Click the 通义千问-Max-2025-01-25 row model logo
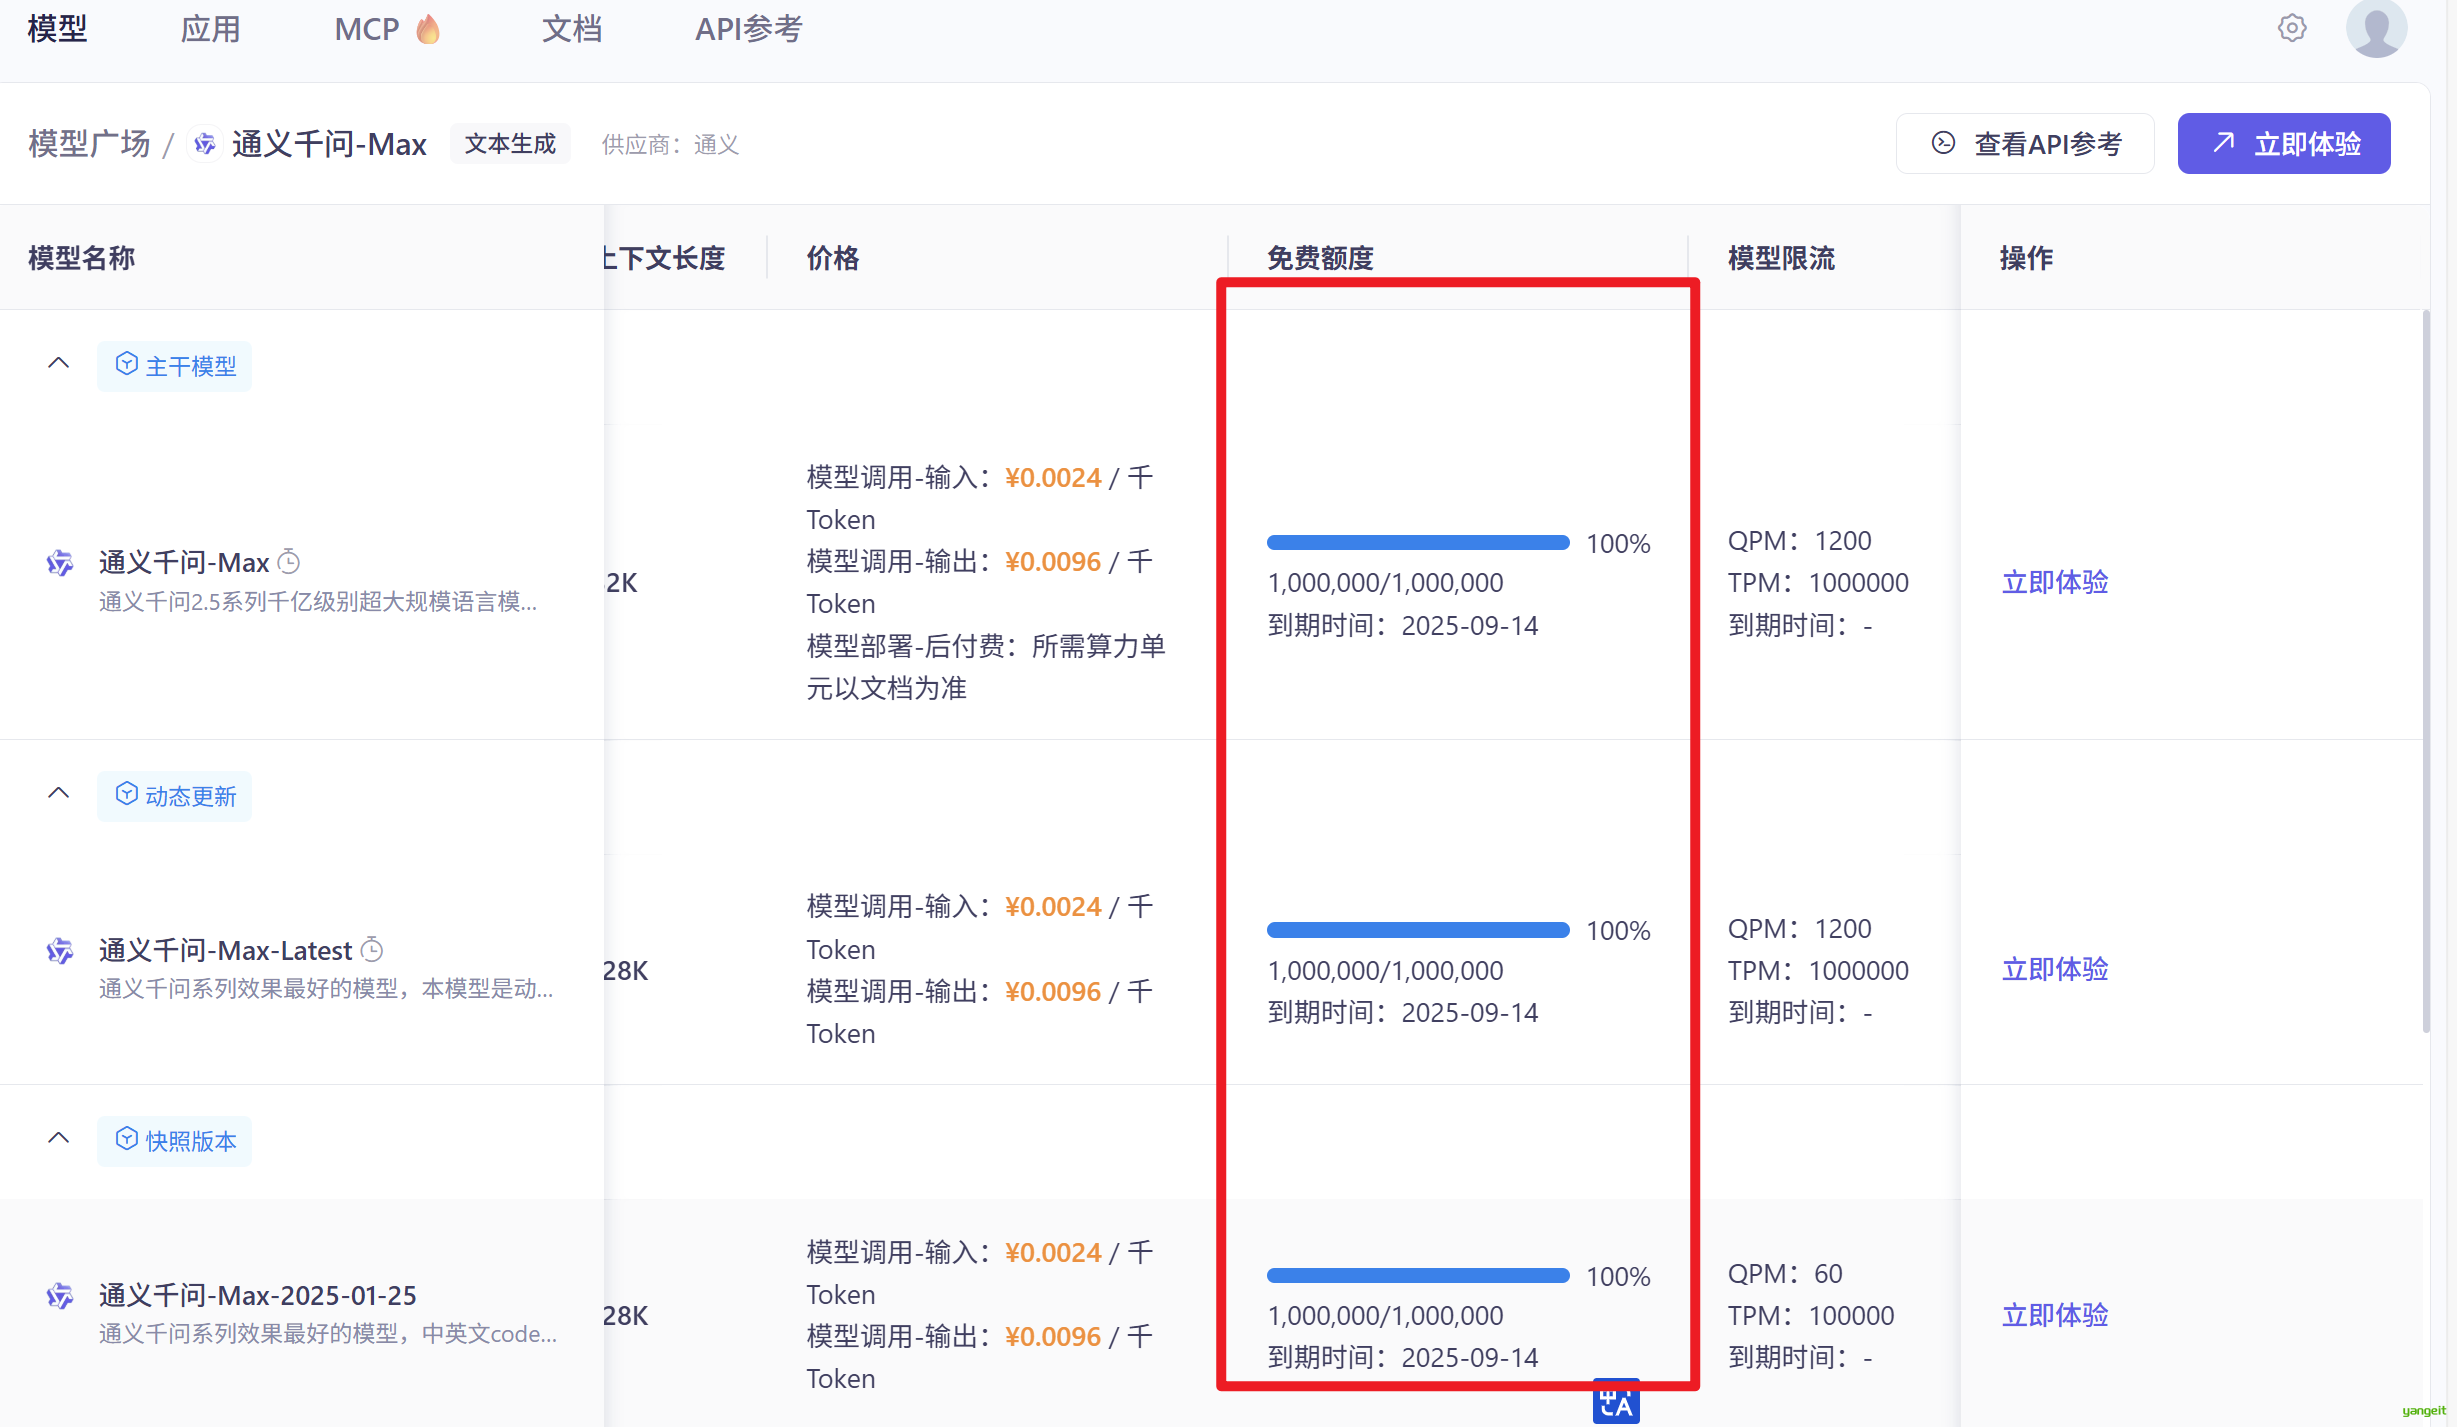2457x1427 pixels. point(60,1296)
